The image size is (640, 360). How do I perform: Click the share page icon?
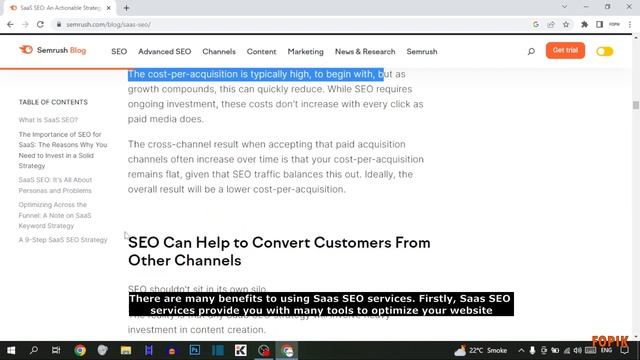(551, 24)
